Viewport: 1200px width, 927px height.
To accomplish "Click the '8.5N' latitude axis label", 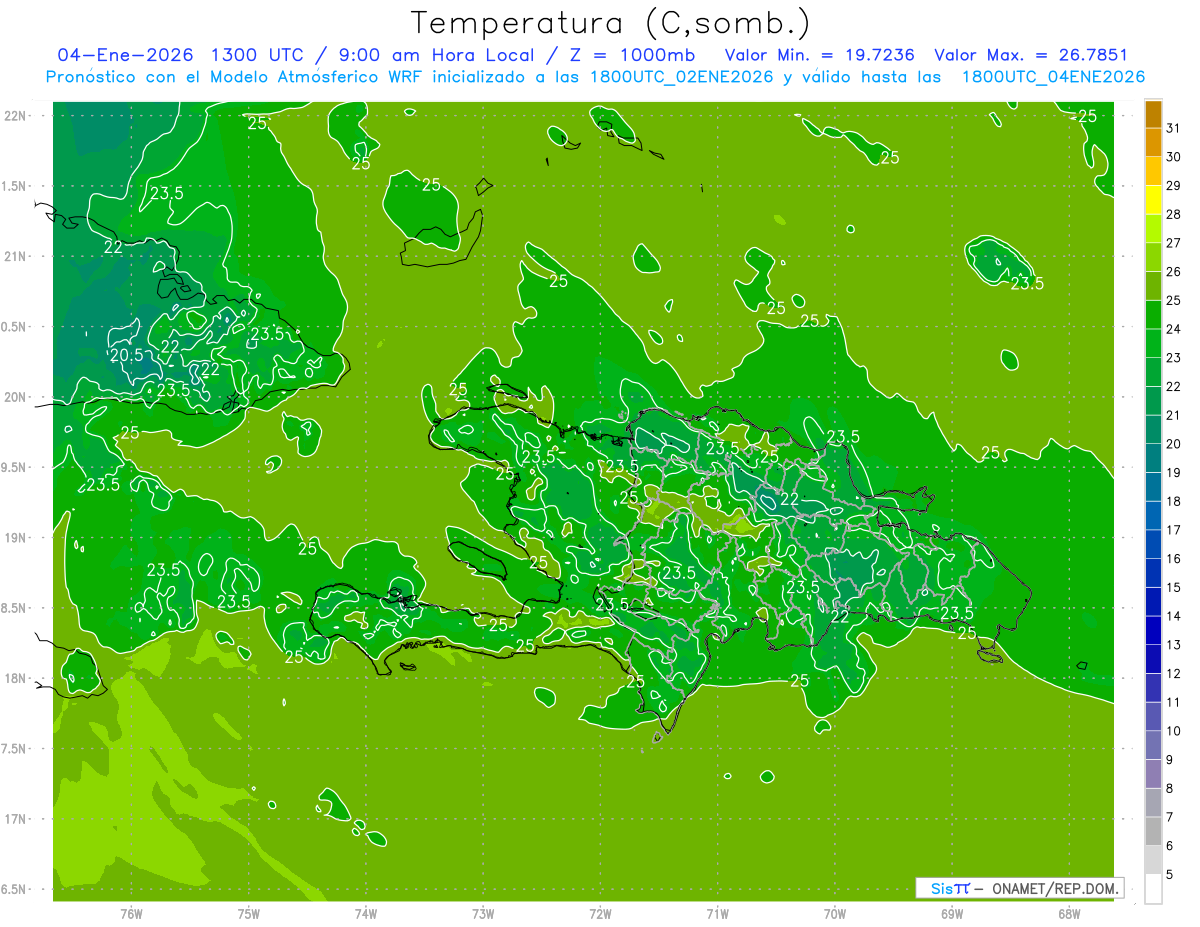I will point(15,608).
